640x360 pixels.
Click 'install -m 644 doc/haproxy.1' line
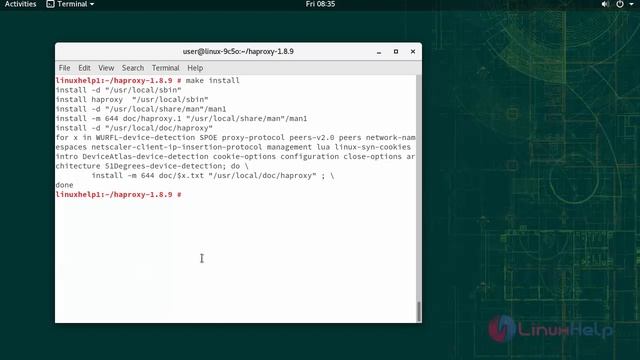click(x=181, y=118)
